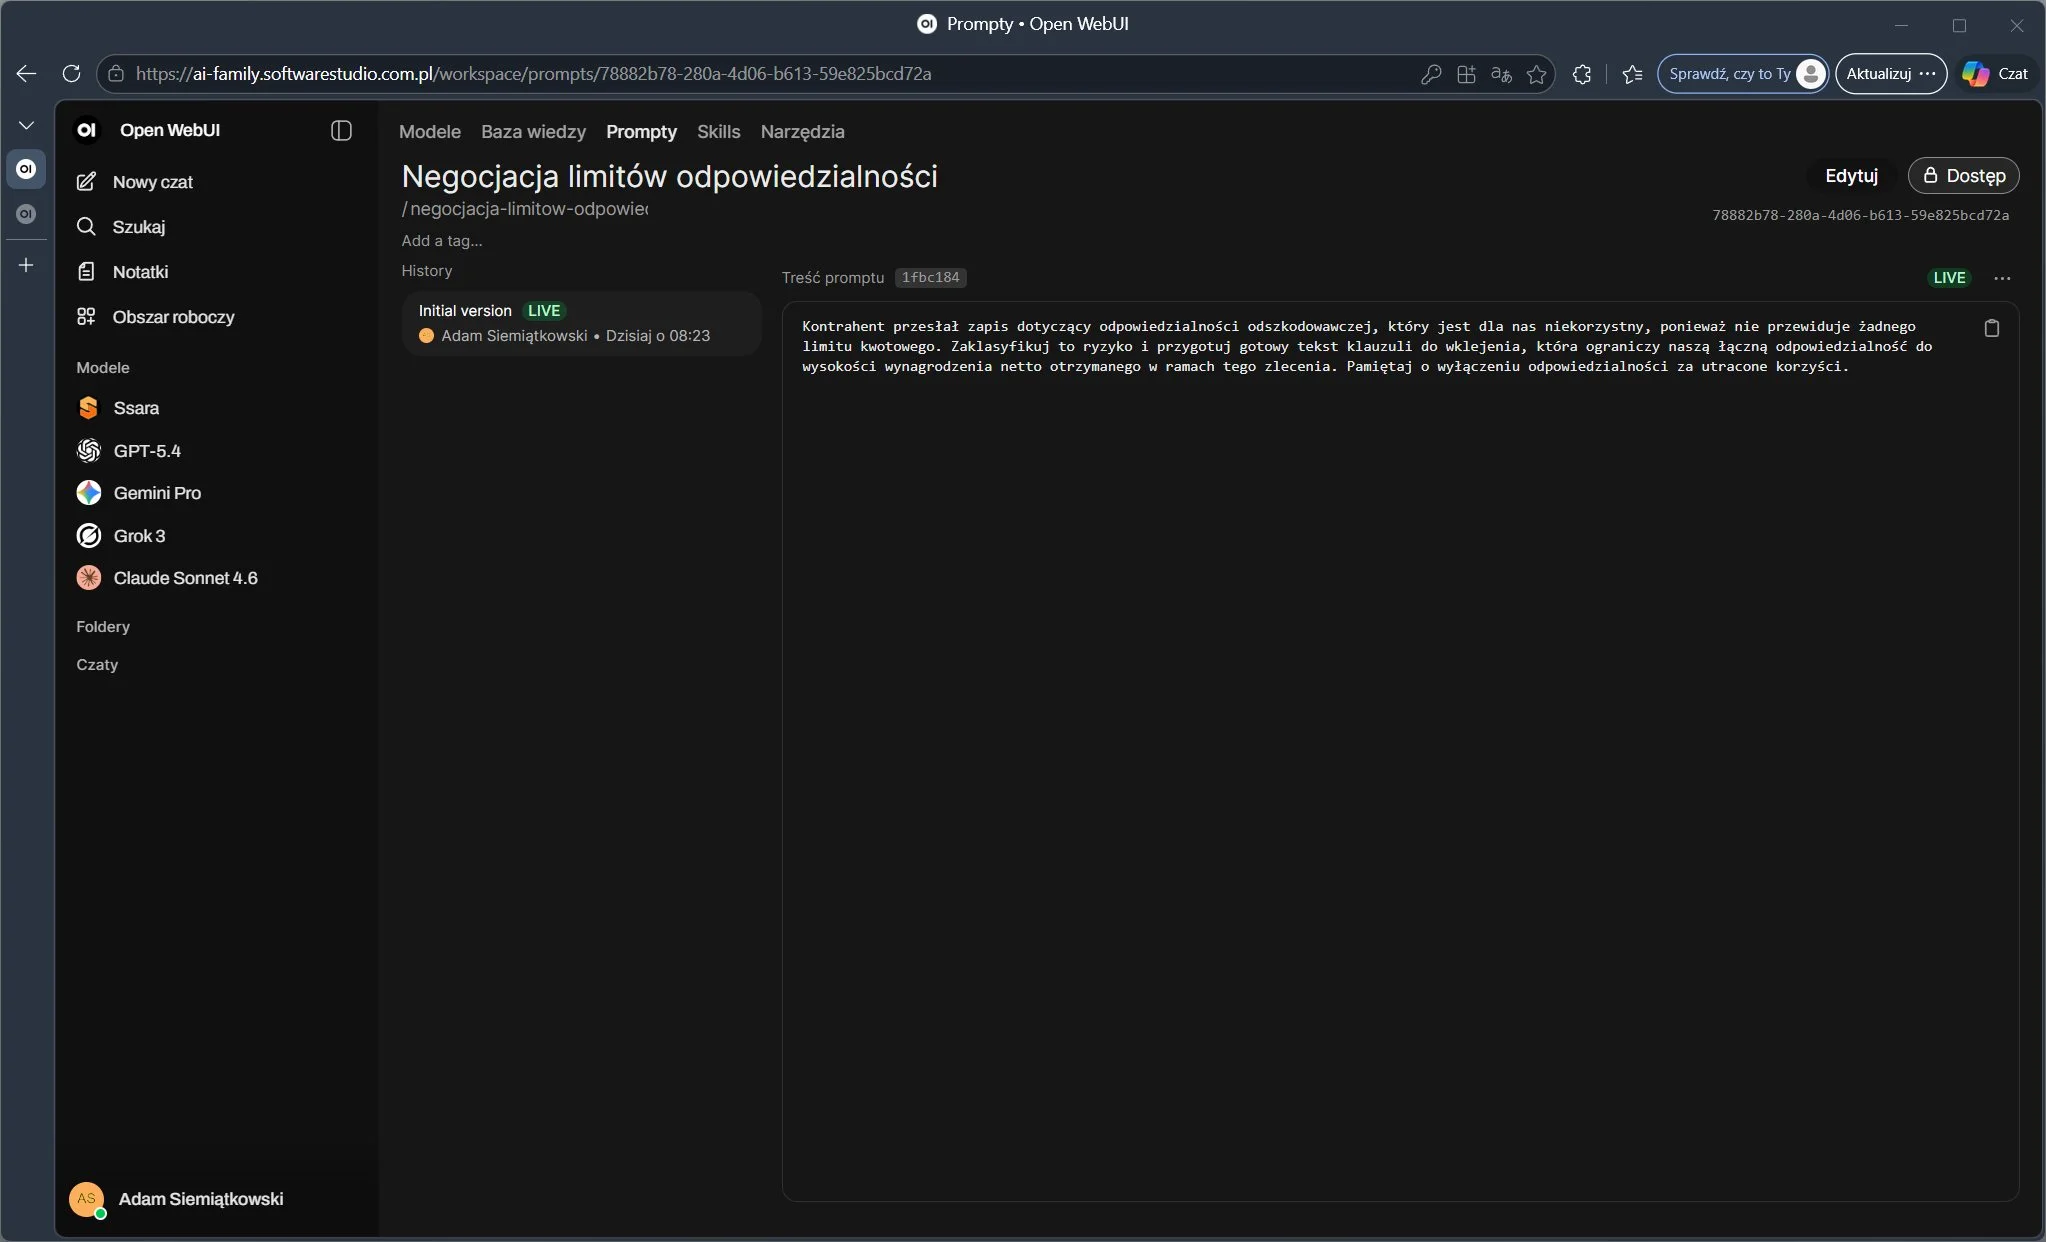Click the LIVE badge above prompt content
This screenshot has width=2046, height=1242.
(1949, 278)
